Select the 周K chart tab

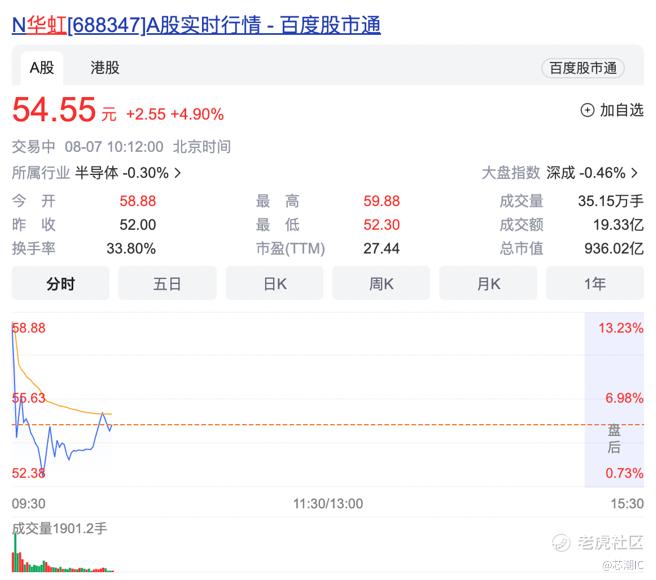pyautogui.click(x=381, y=284)
